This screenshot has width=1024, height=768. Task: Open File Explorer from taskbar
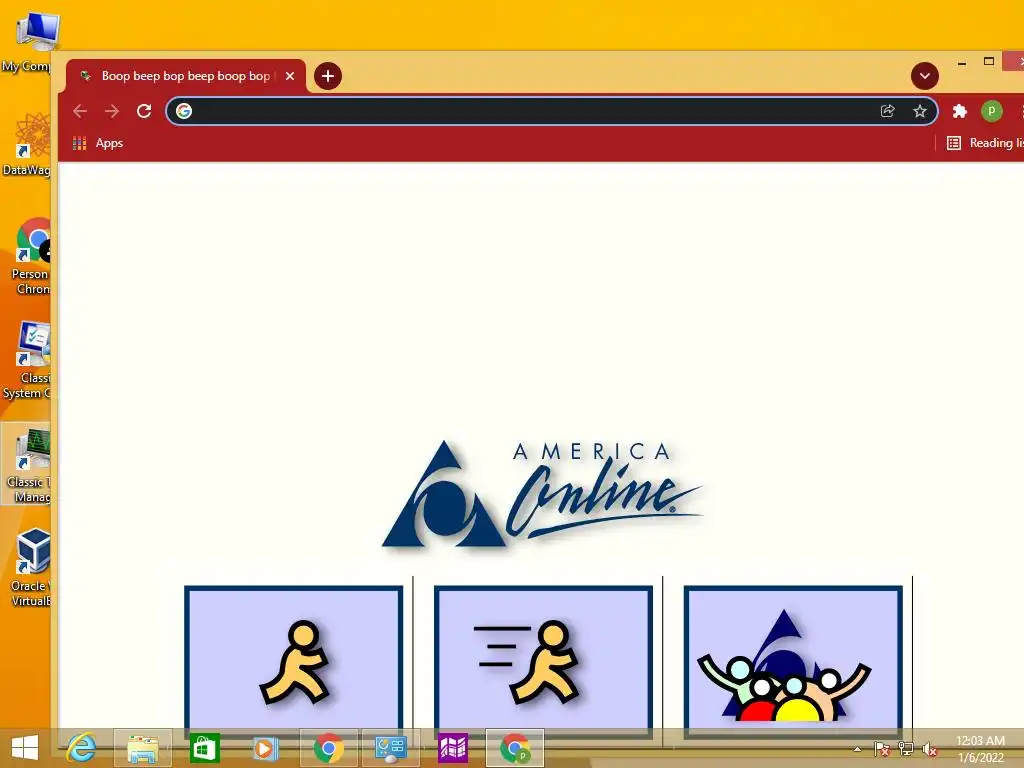[x=143, y=748]
